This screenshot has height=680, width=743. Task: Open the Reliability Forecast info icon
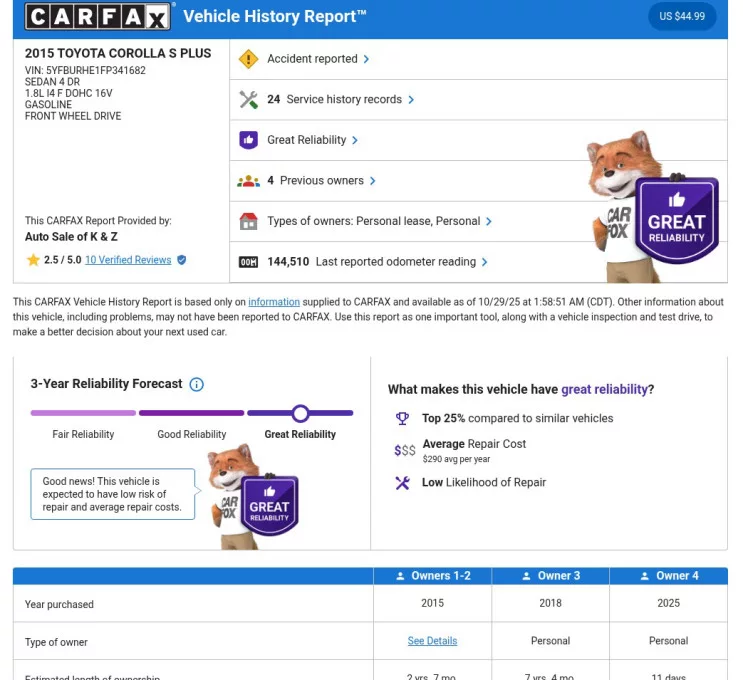click(197, 384)
